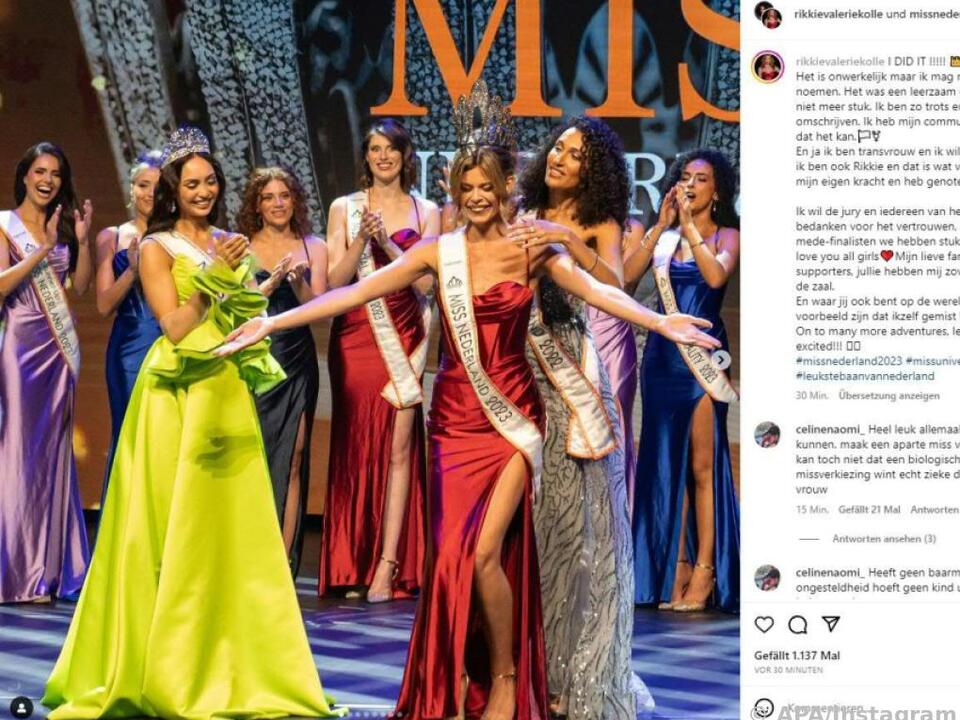Screen dimensions: 960x720
Task: Open rikkievaleriekolle's story ring avatar by the caption
Action: (768, 66)
